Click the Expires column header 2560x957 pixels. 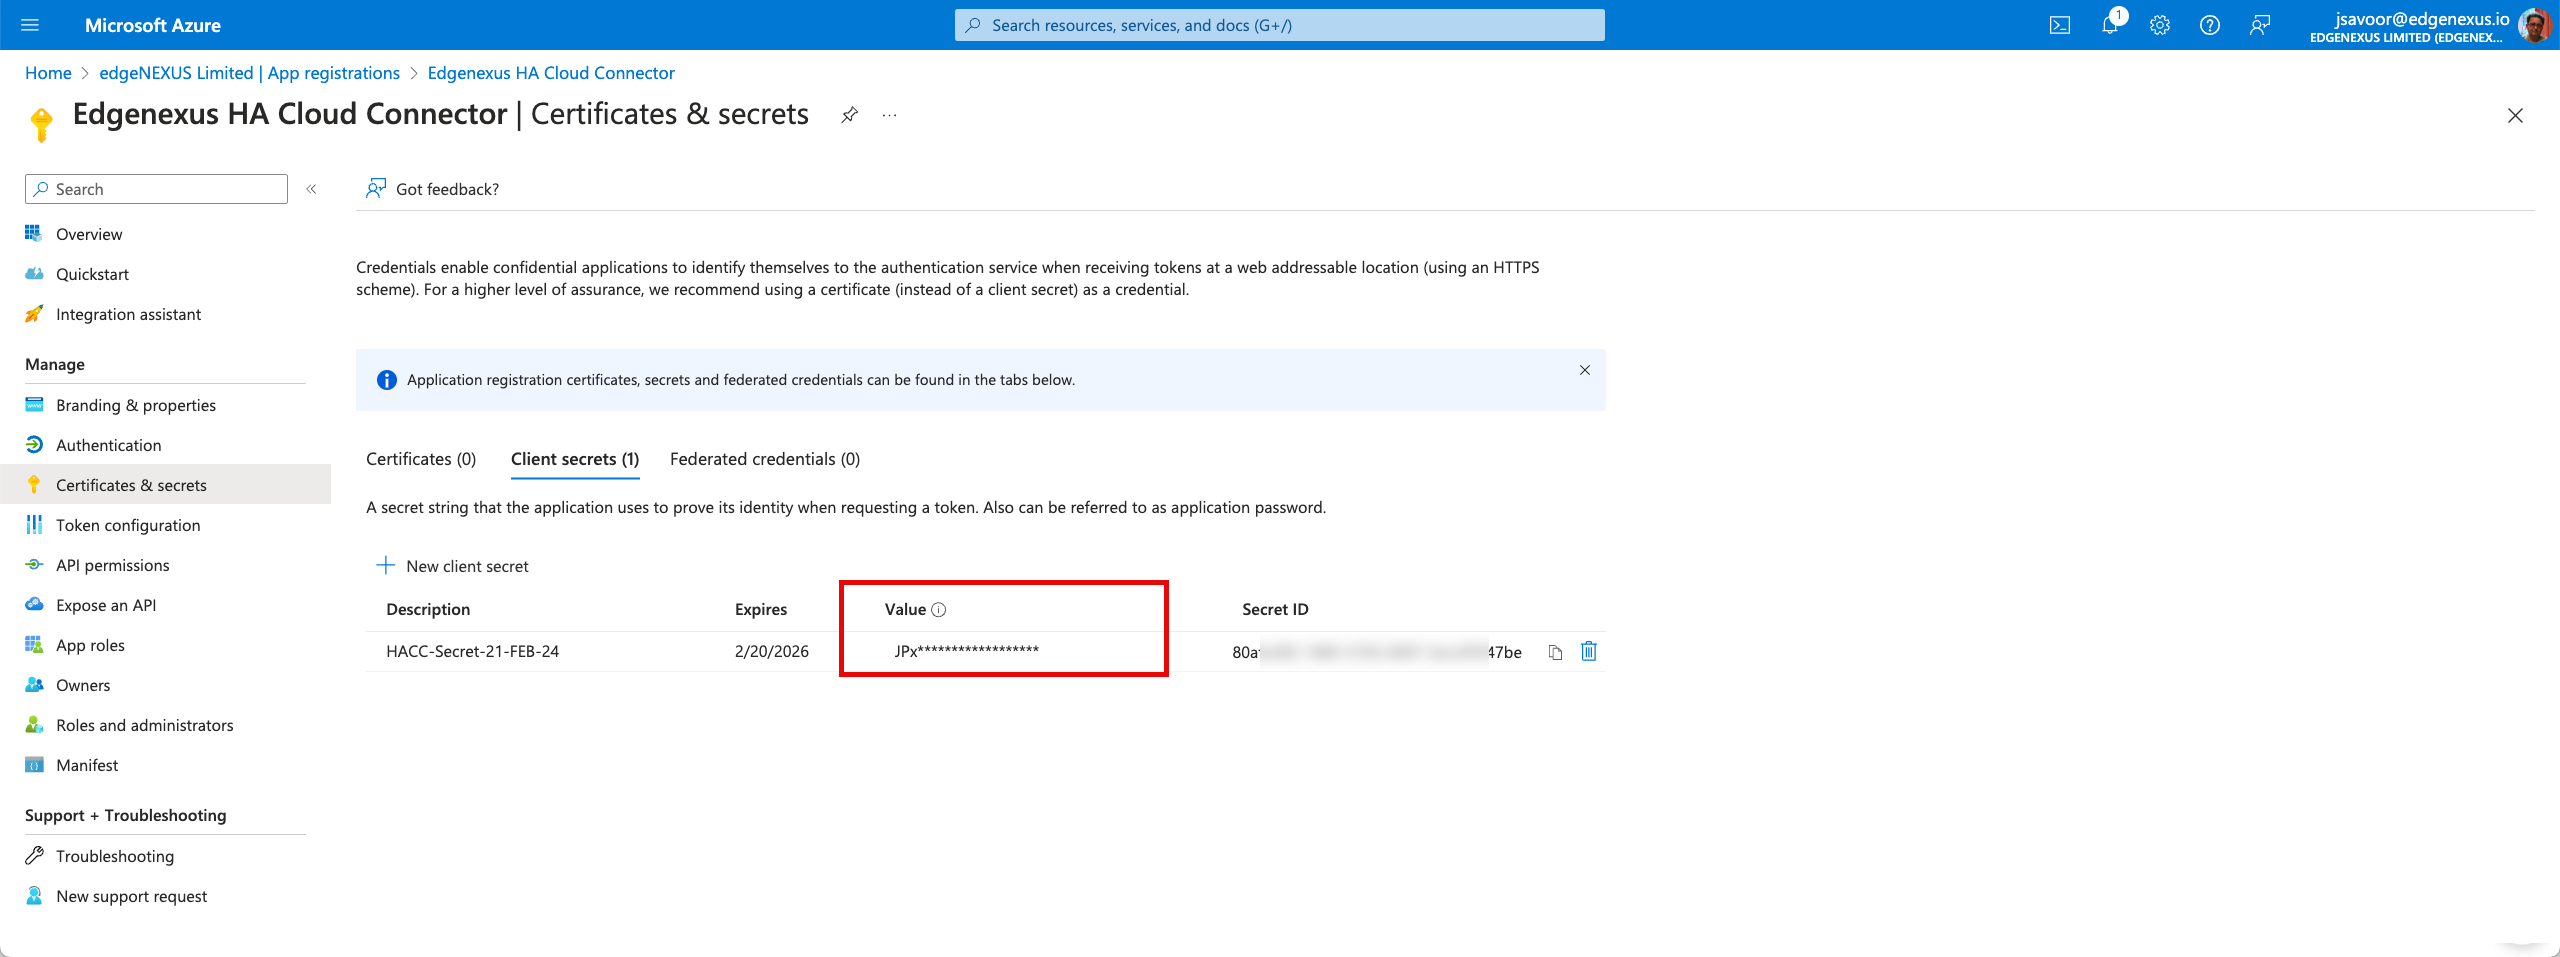[761, 609]
